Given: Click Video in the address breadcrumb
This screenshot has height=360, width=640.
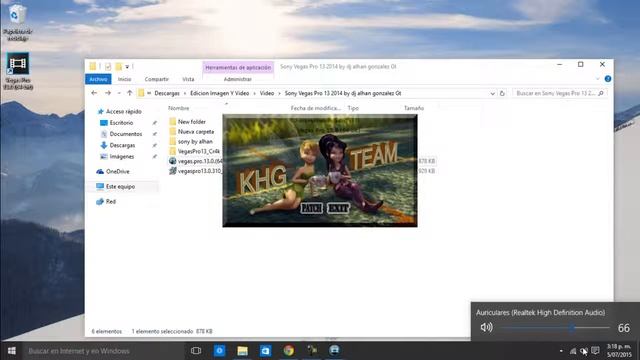Looking at the screenshot, I should [x=267, y=93].
